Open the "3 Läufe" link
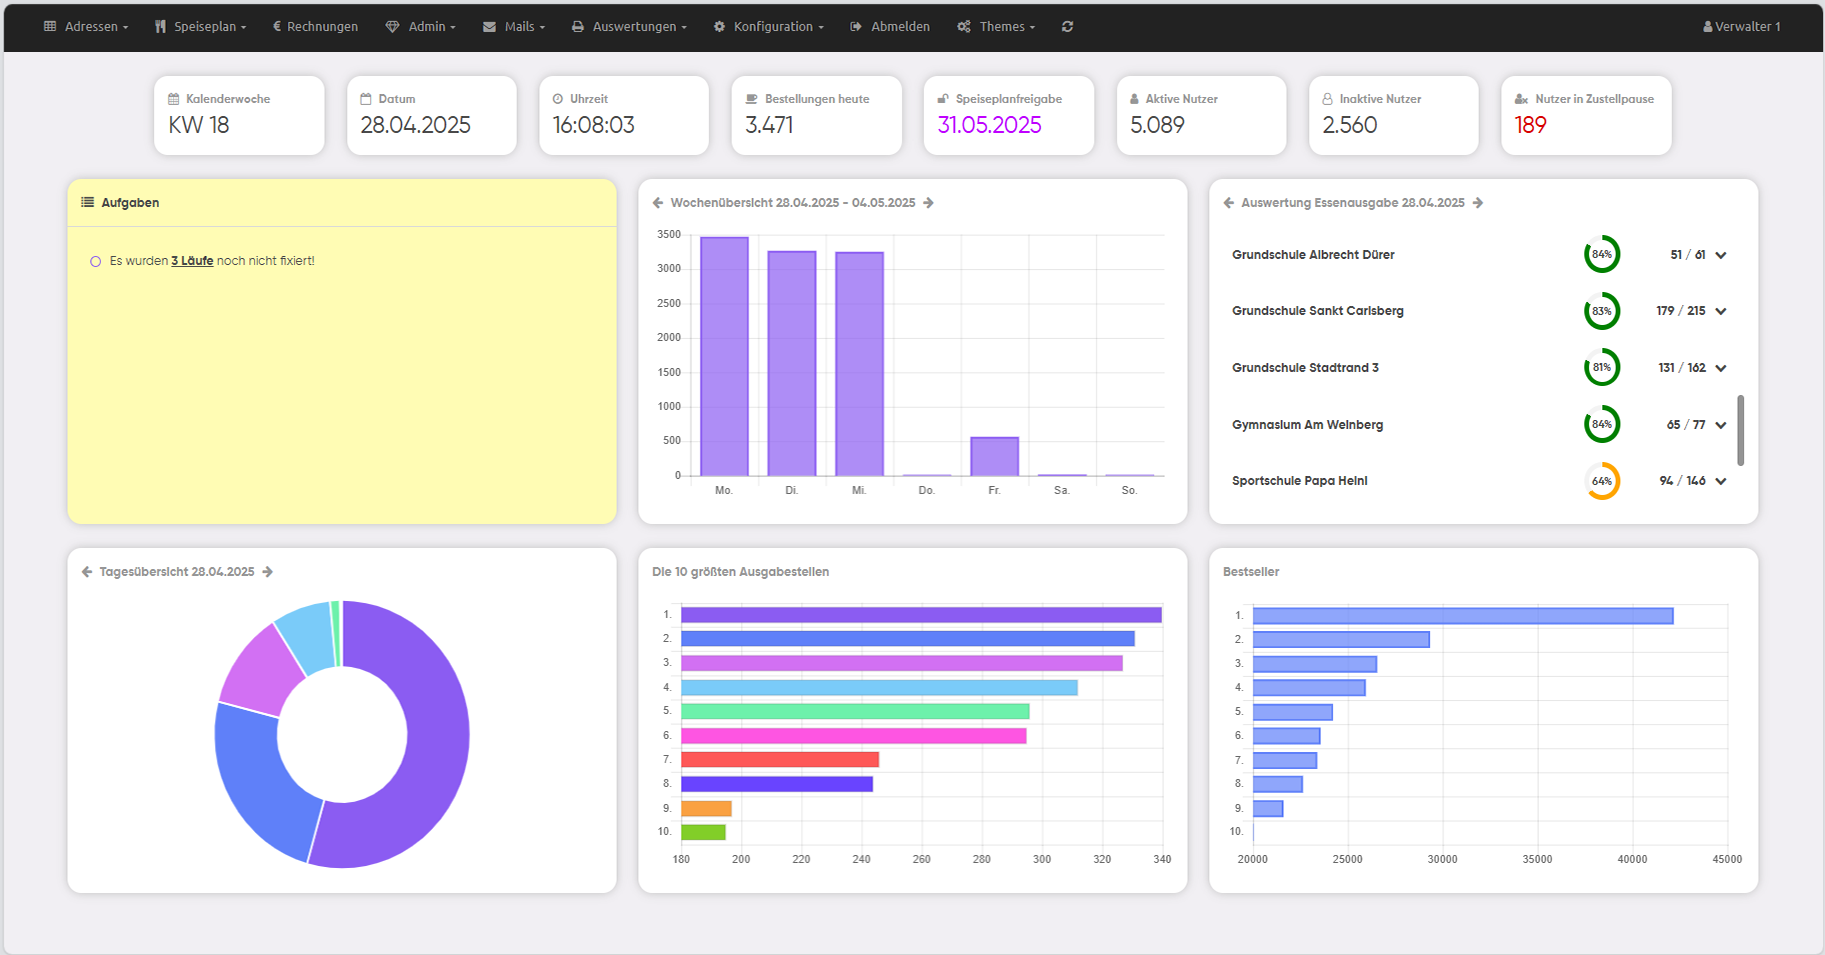The width and height of the screenshot is (1825, 955). 192,261
